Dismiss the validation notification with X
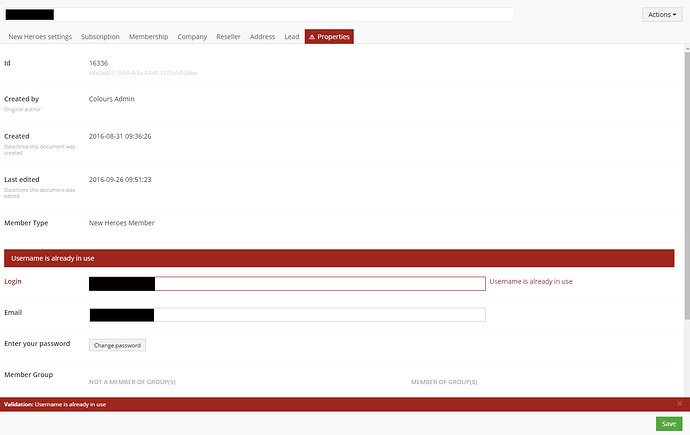Image resolution: width=690 pixels, height=435 pixels. [679, 404]
